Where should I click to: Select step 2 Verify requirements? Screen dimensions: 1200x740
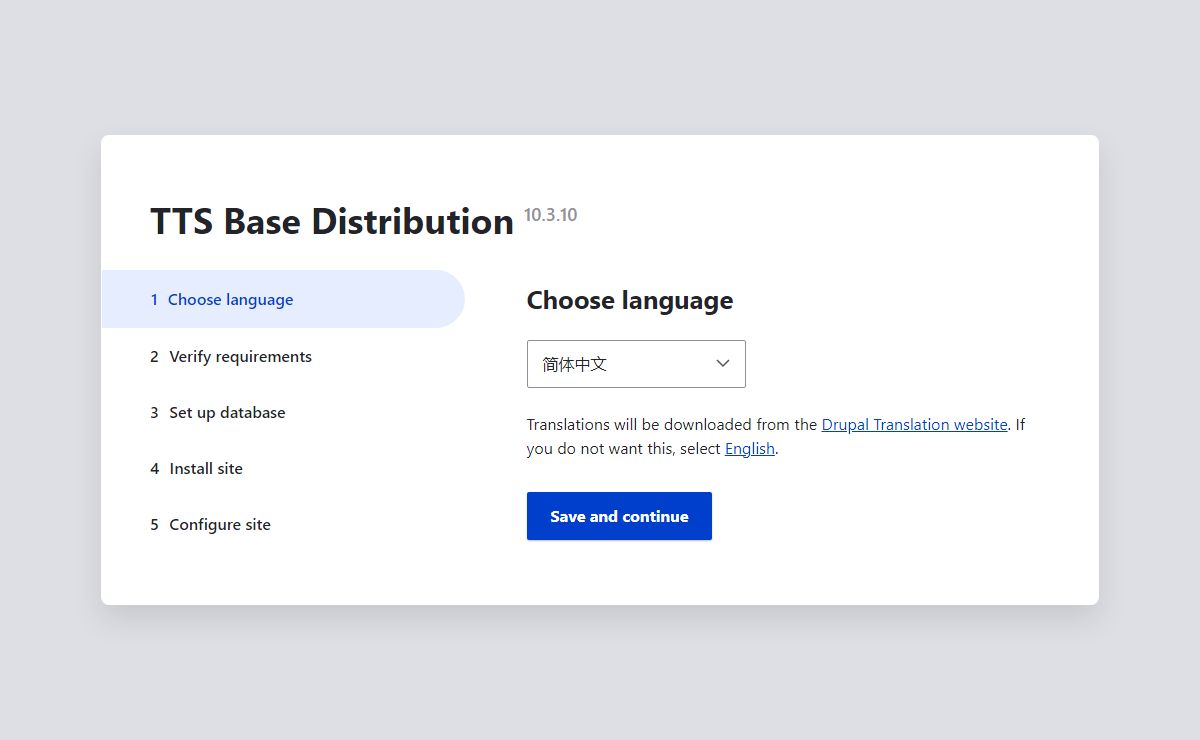coord(231,356)
